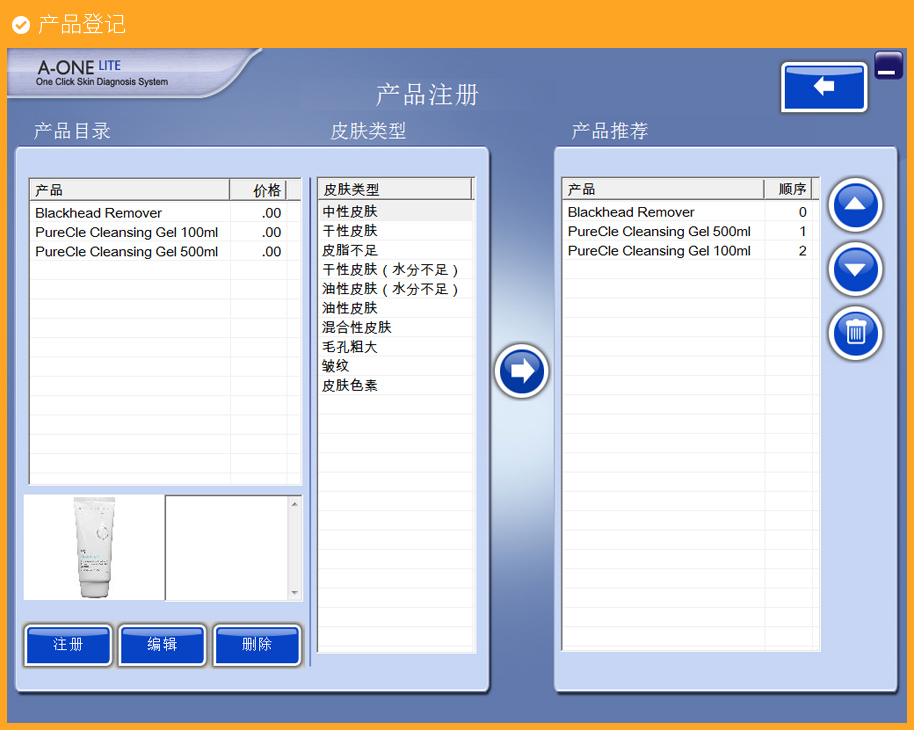Click the 皮肤类型 column header
This screenshot has width=914, height=730.
click(395, 189)
